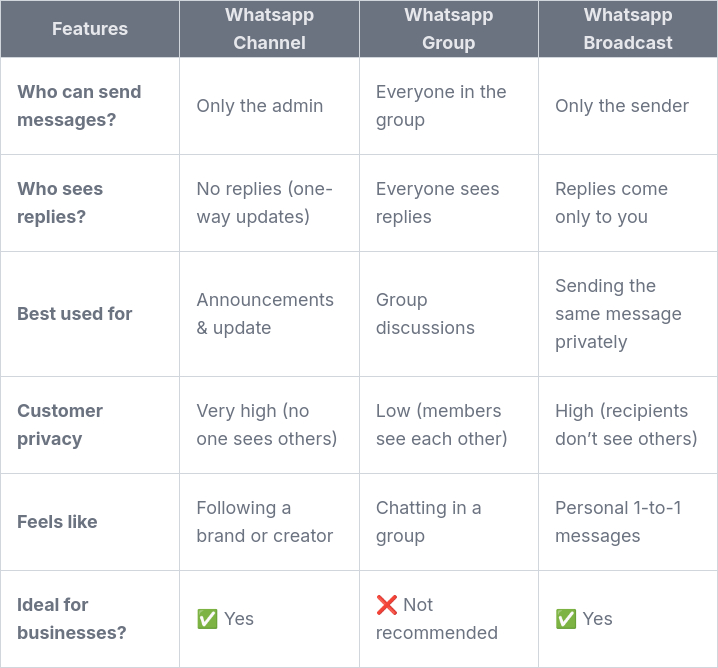
Task: Click 'Personal 1-to-1 messages' cell
Action: tap(618, 522)
